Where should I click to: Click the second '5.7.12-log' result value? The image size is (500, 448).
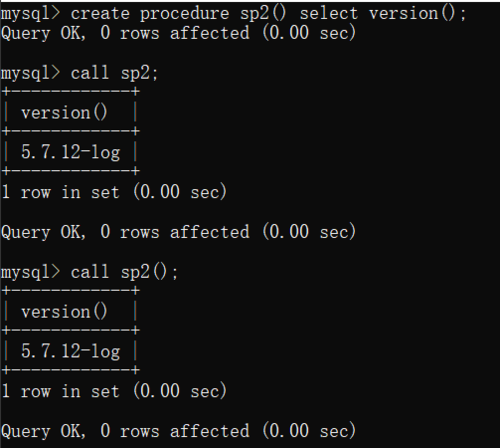70,352
